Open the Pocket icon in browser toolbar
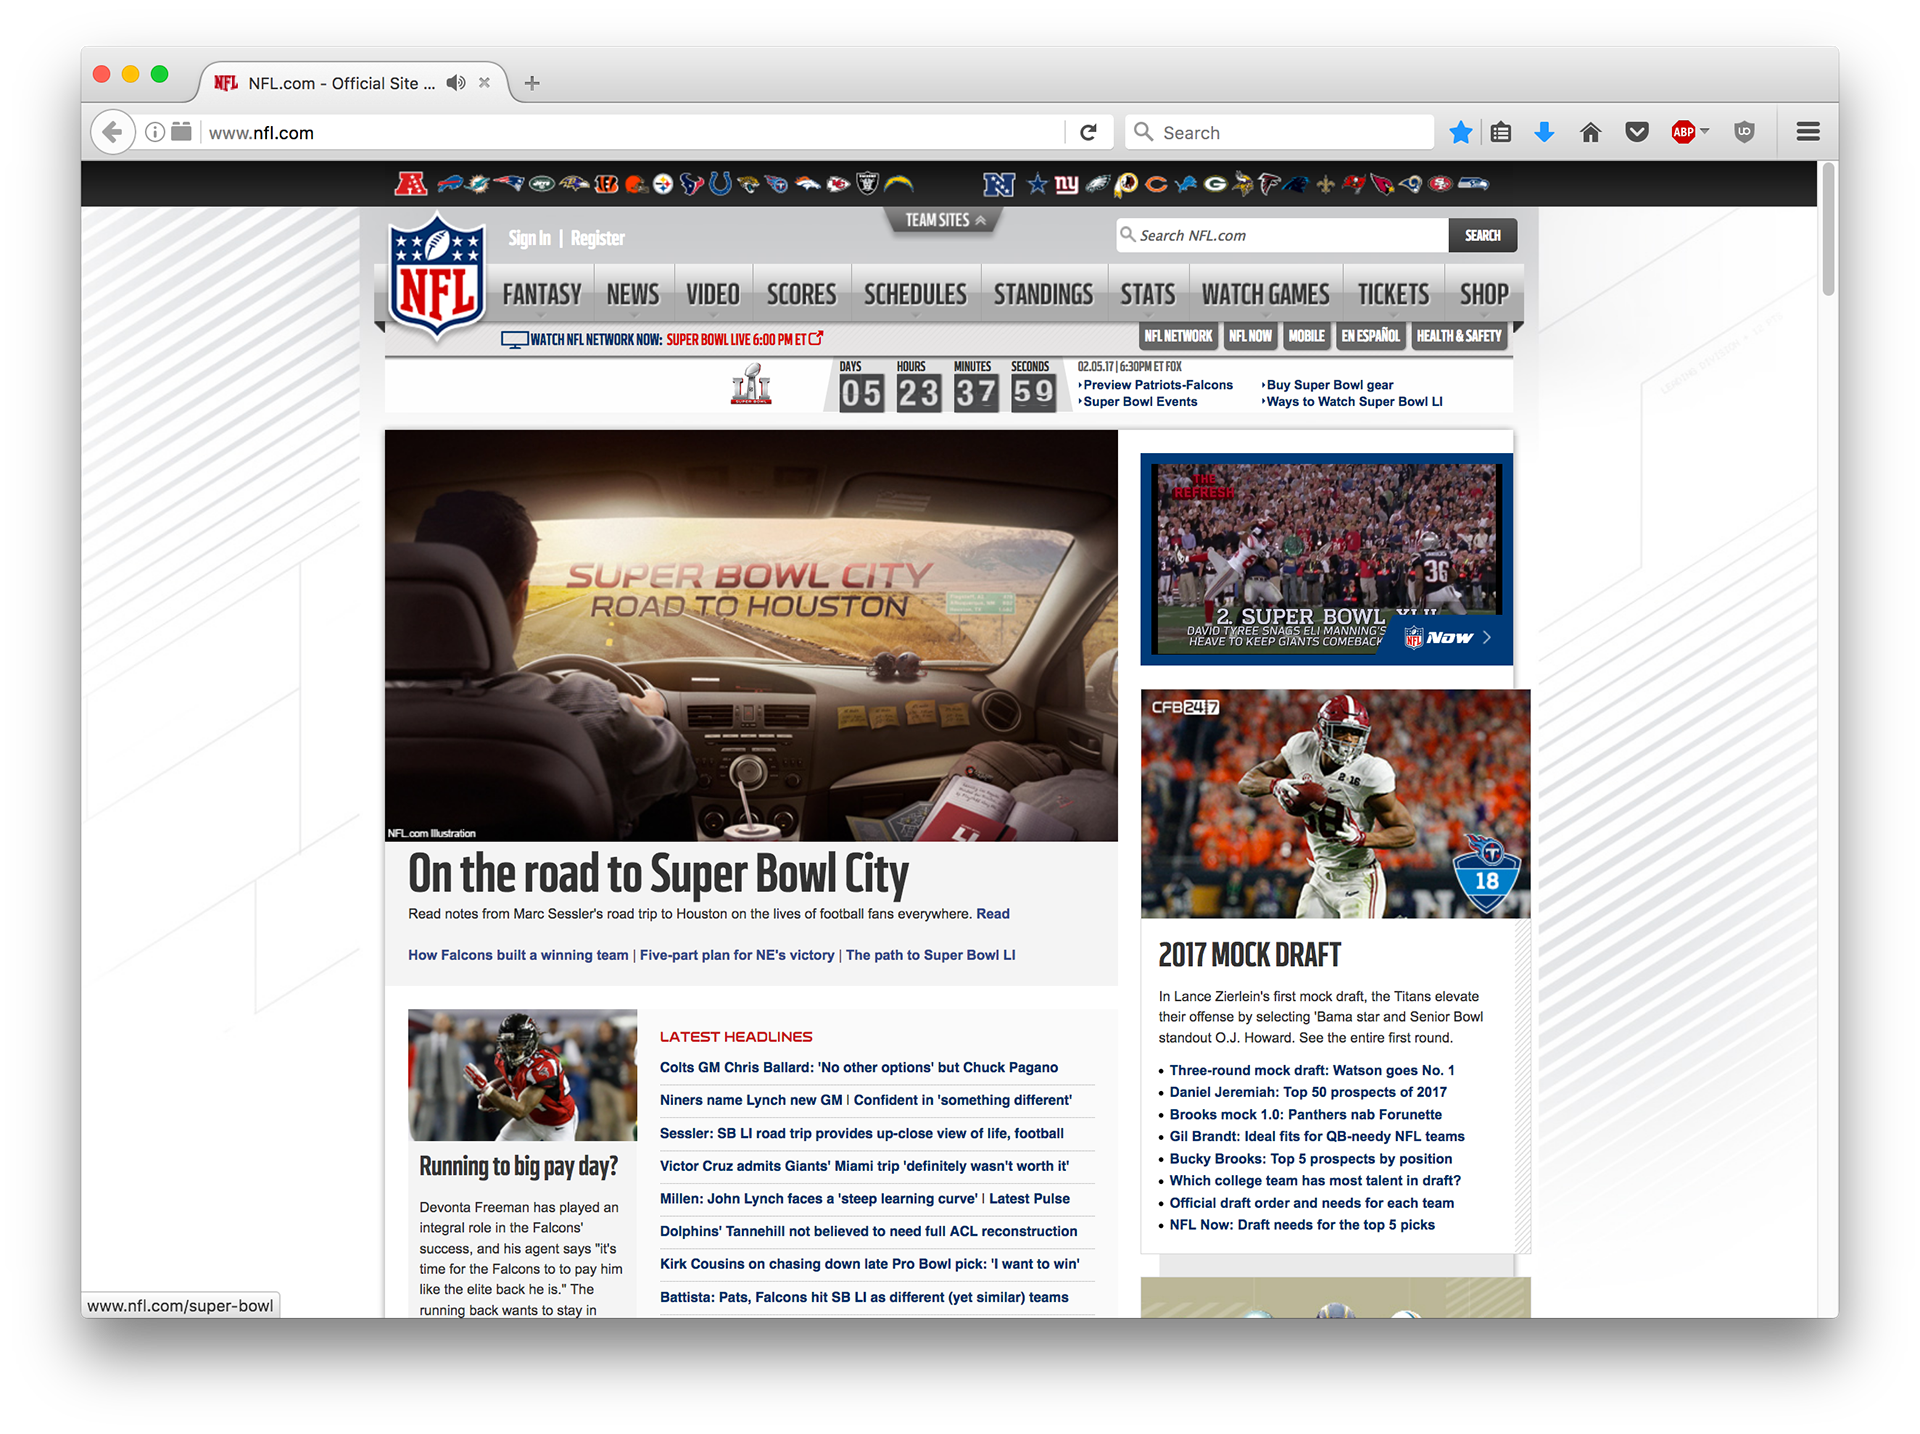The height and width of the screenshot is (1434, 1920). pos(1637,132)
